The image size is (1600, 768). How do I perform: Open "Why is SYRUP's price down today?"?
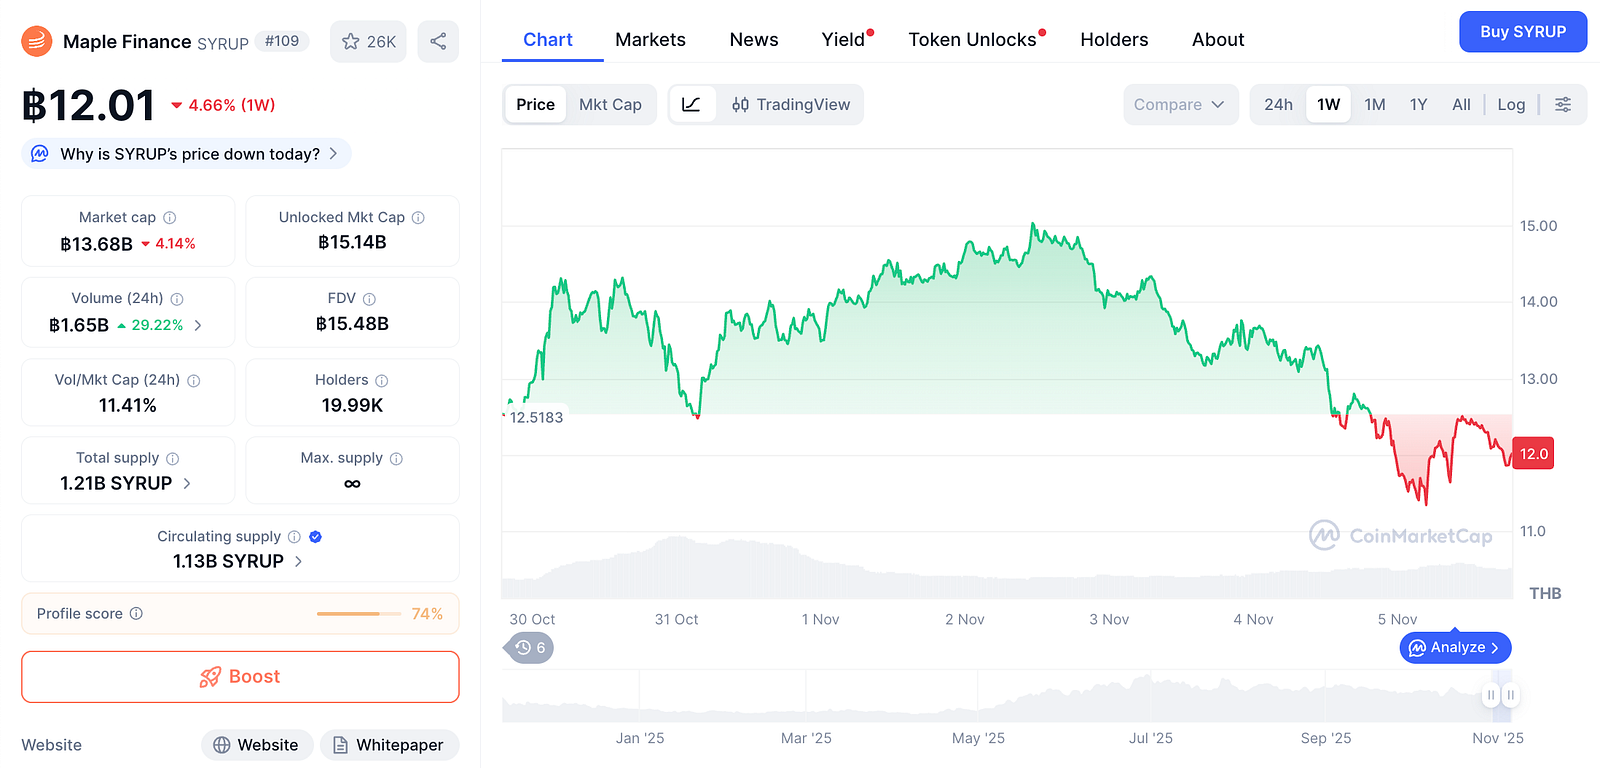tap(186, 153)
